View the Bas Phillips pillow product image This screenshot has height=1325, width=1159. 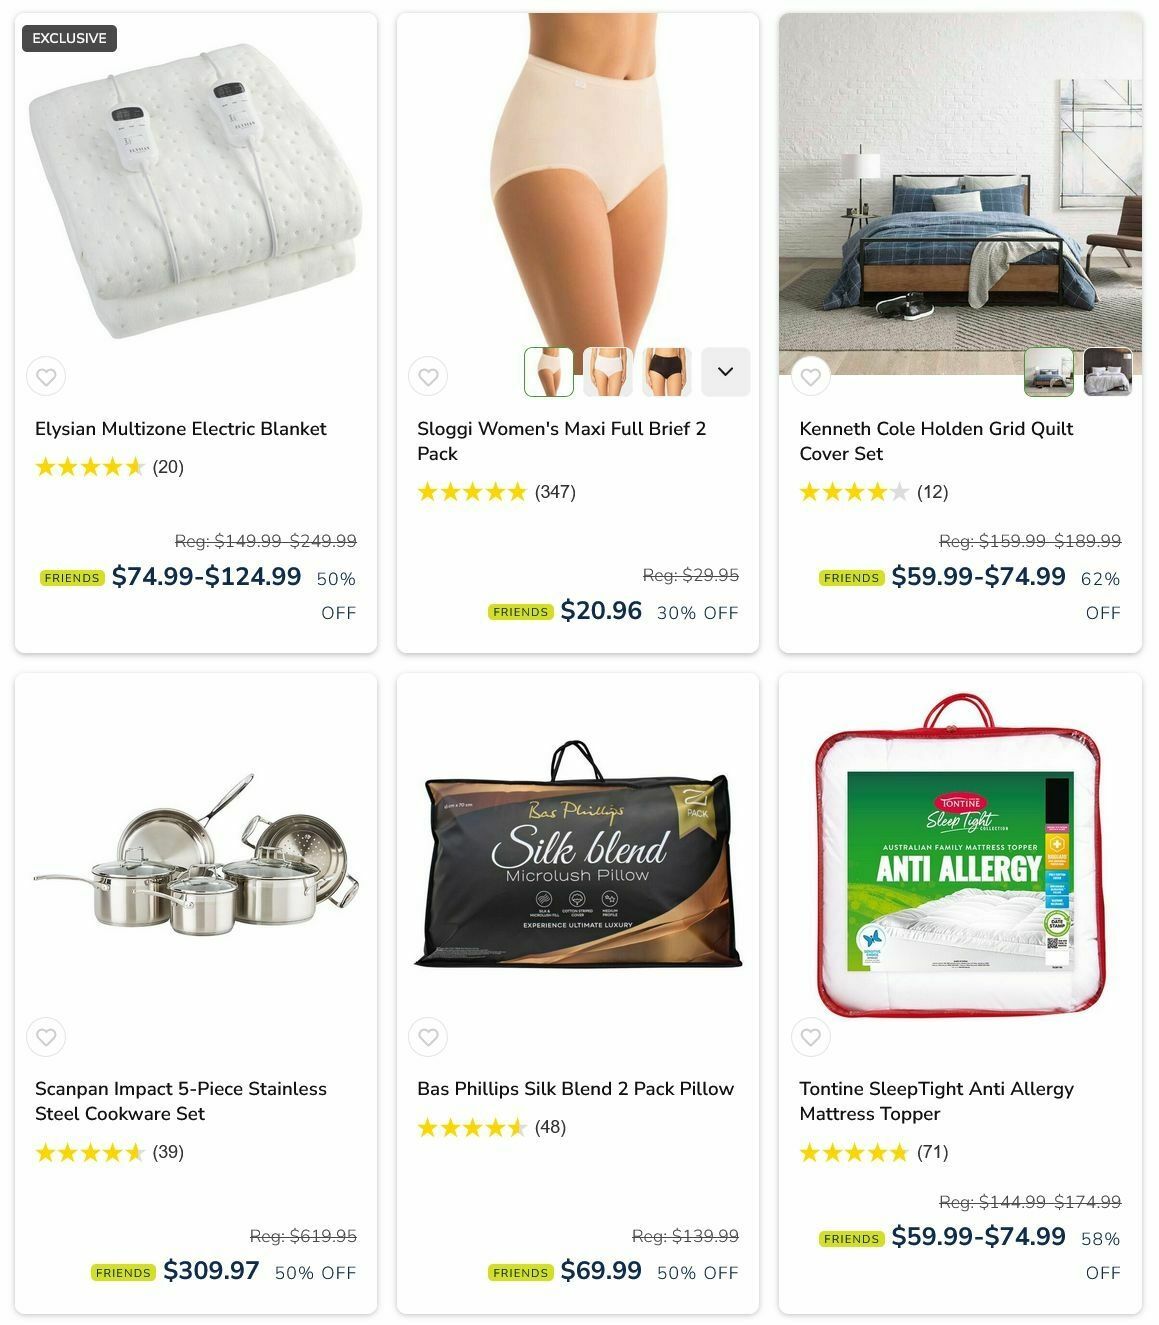[x=578, y=856]
